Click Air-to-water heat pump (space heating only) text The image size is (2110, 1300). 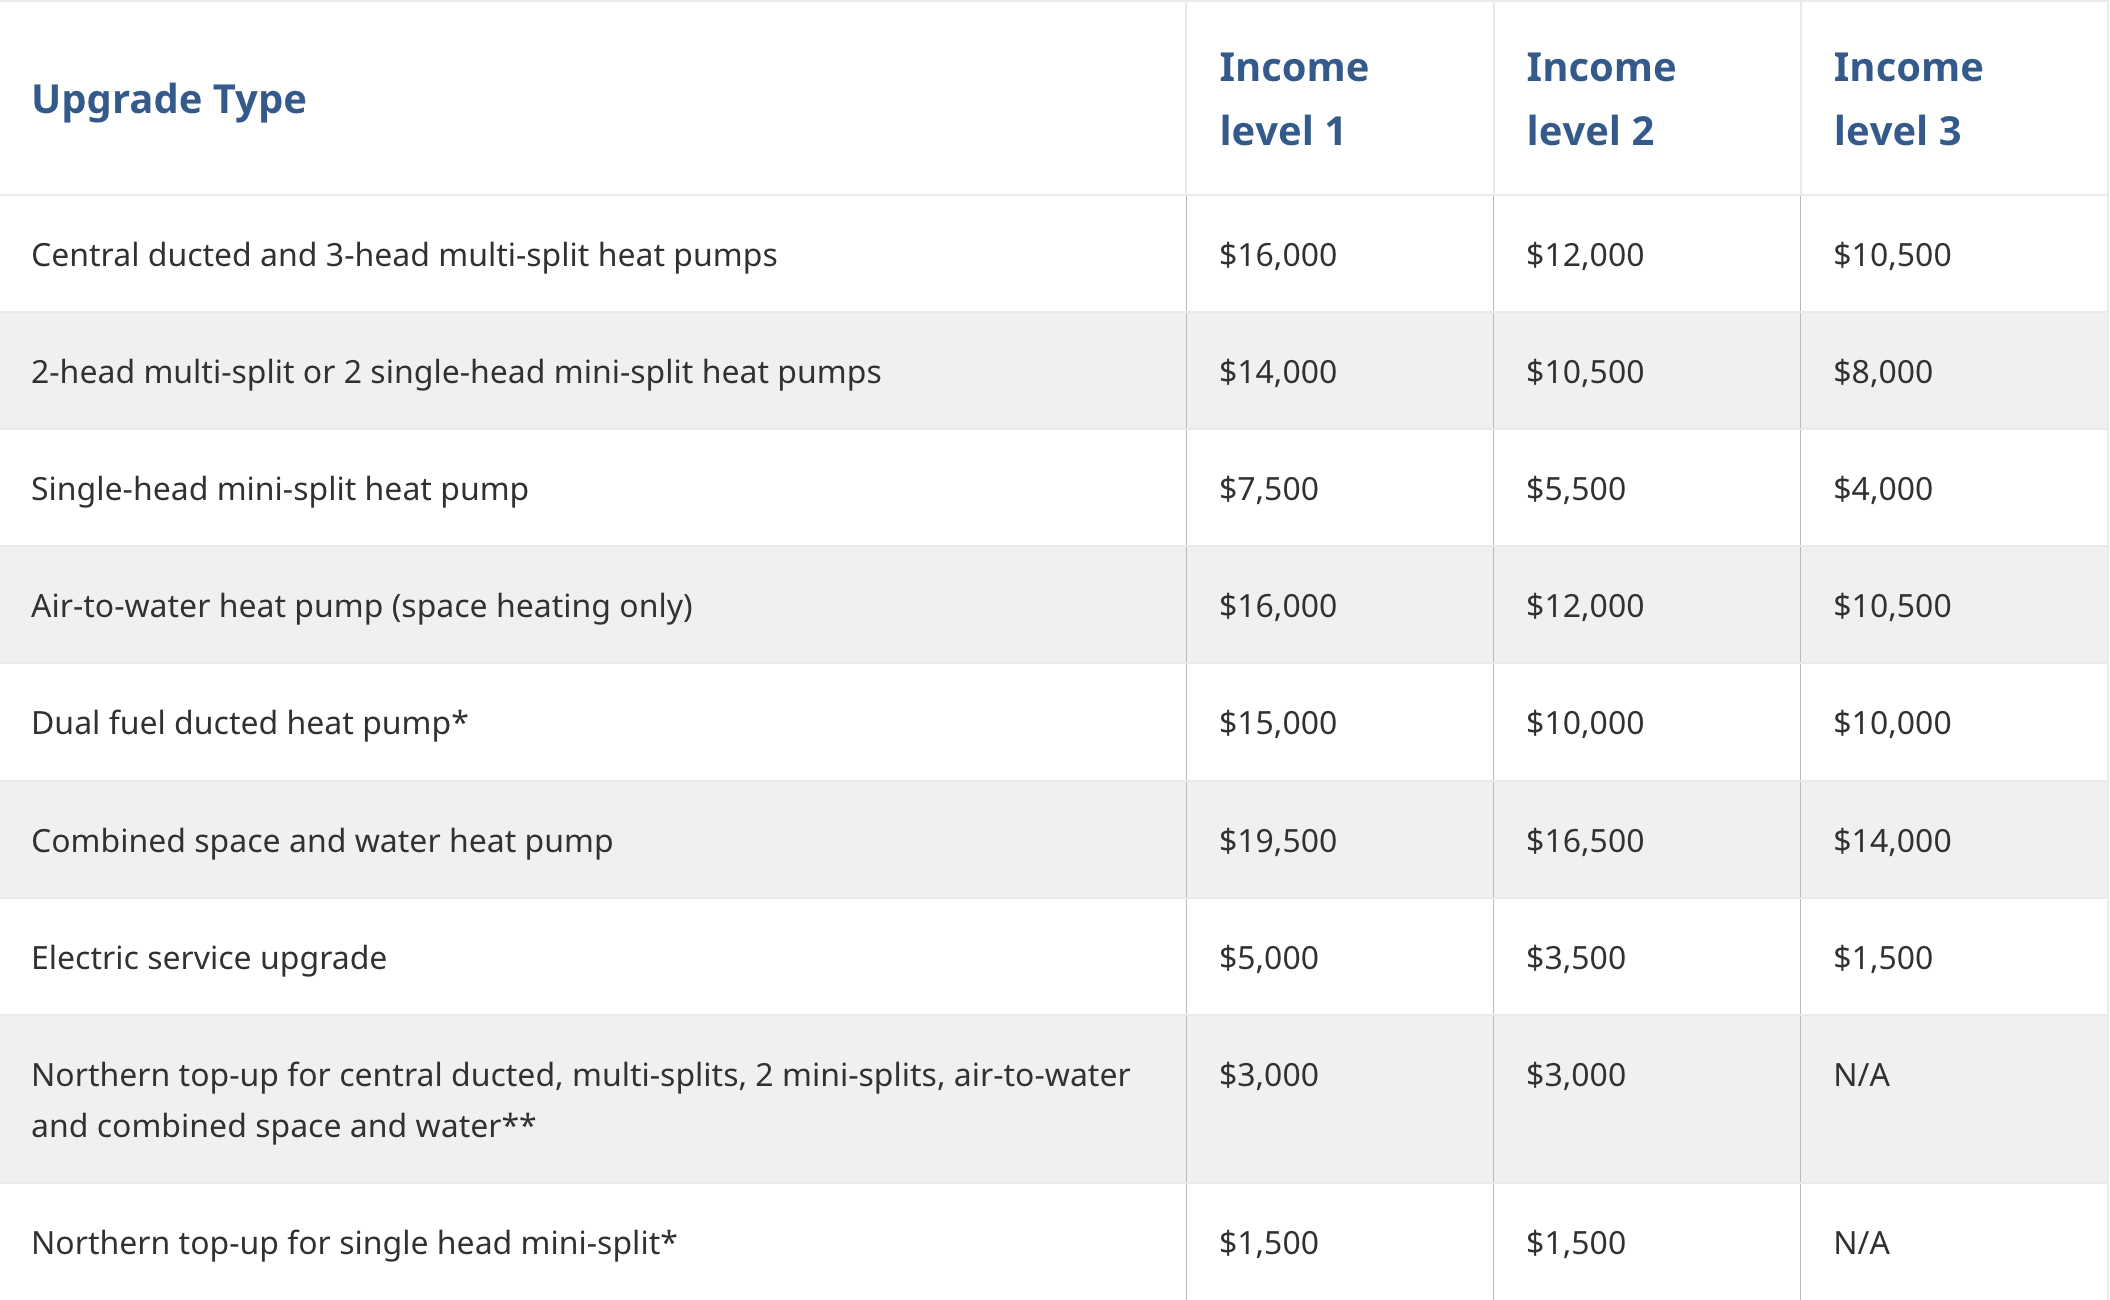(362, 606)
